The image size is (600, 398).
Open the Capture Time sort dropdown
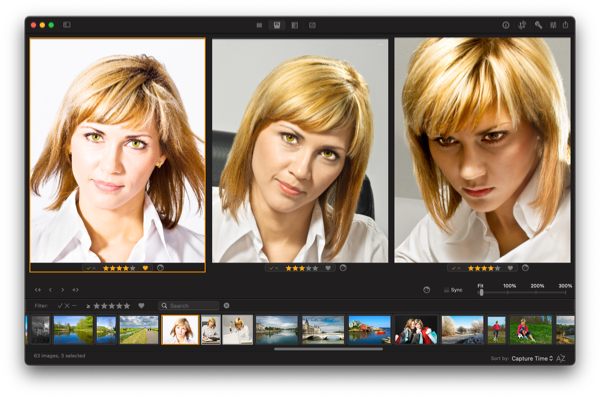(x=532, y=359)
